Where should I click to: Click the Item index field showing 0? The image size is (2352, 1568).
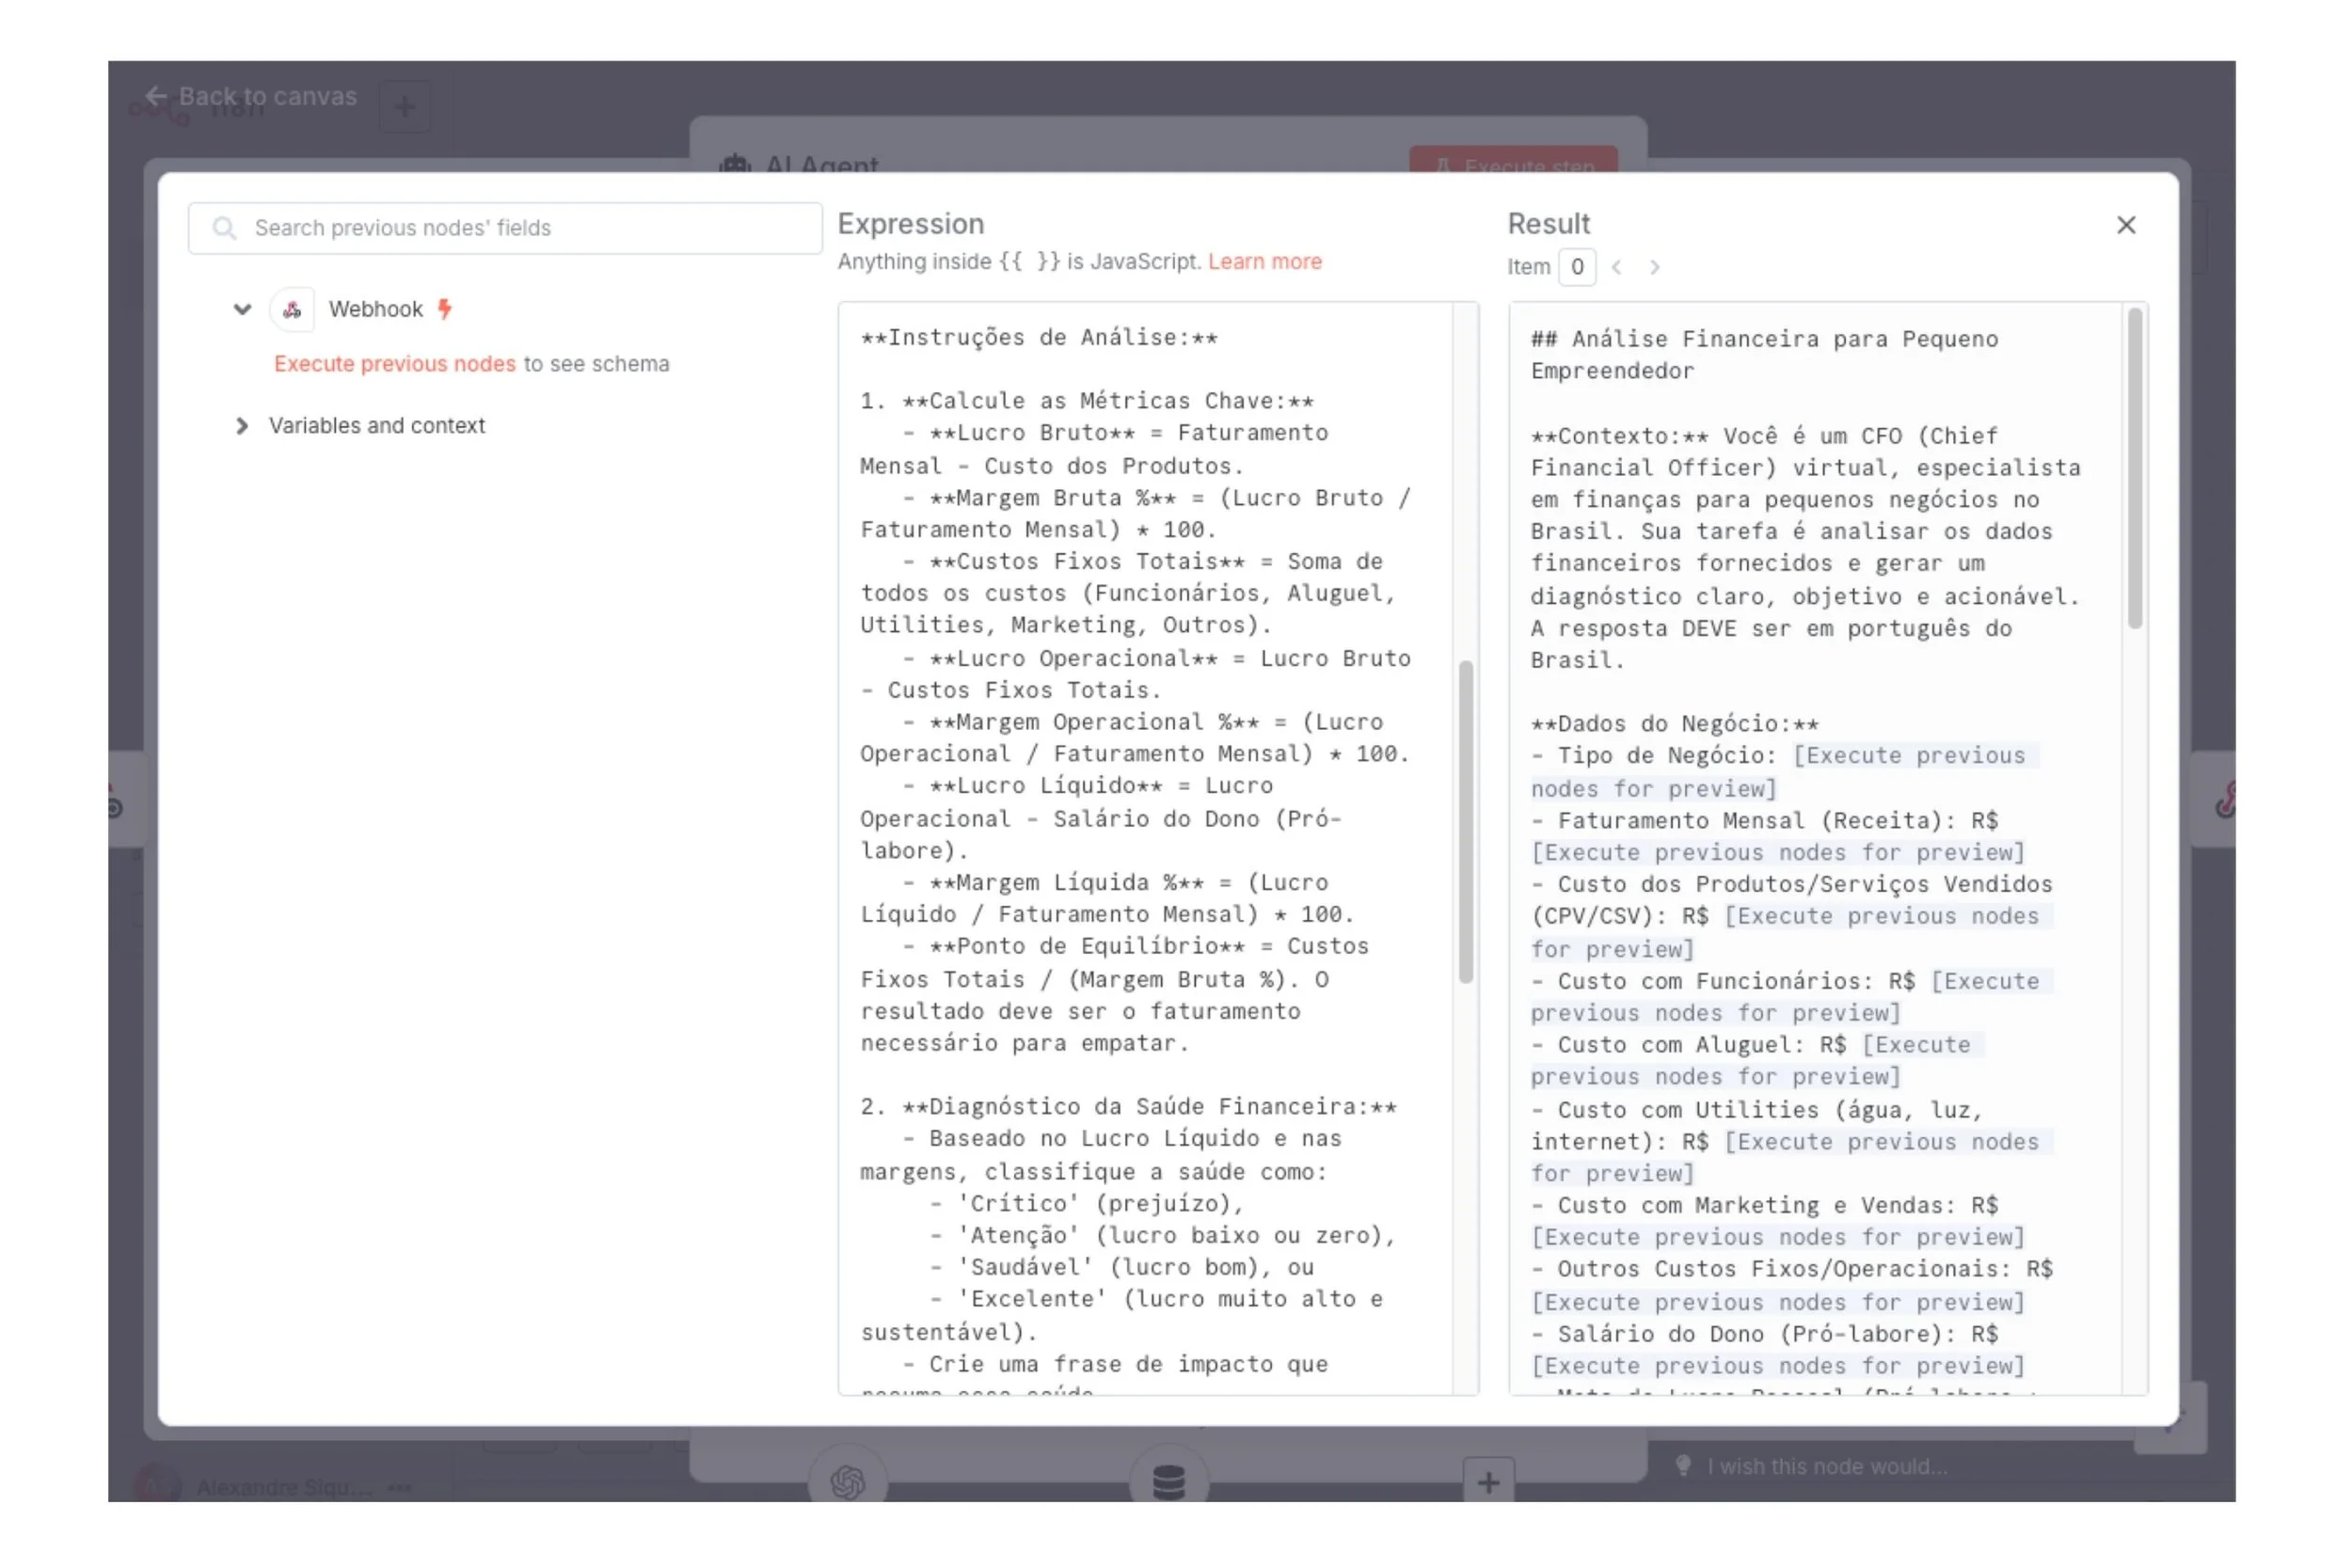point(1577,267)
